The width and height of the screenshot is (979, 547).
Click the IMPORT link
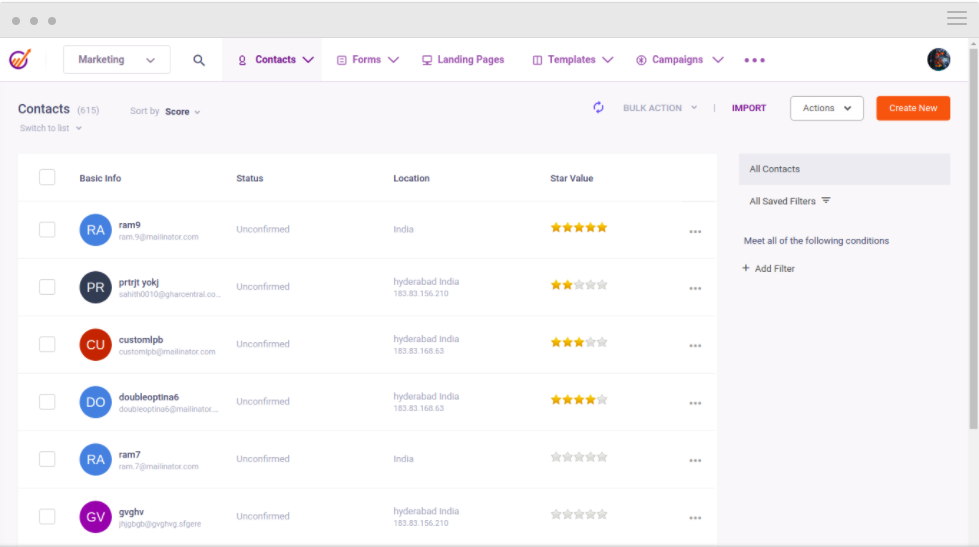748,108
